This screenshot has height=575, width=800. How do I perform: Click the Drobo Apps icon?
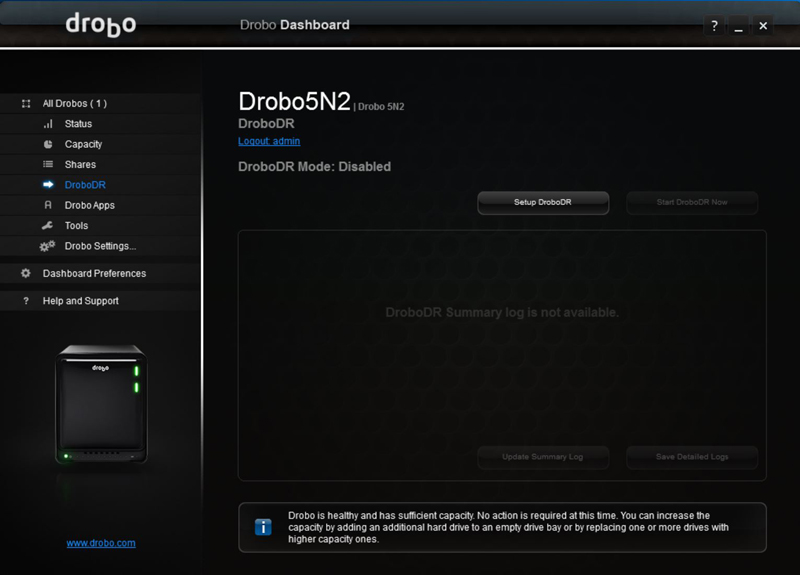(x=48, y=205)
